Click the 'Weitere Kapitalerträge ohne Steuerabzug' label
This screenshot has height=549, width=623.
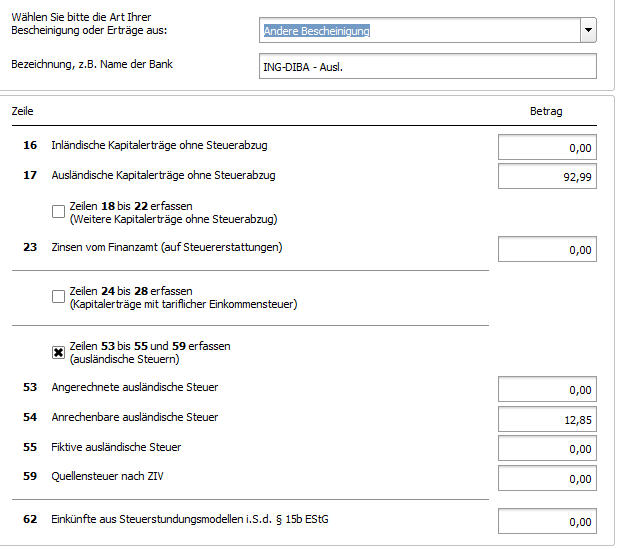click(173, 219)
